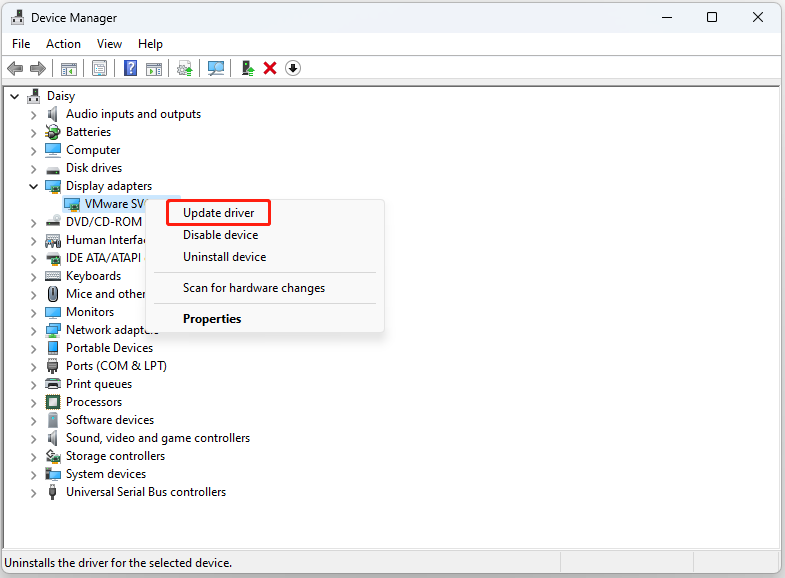This screenshot has height=578, width=785.
Task: Click the System devices folder icon
Action: [x=53, y=474]
